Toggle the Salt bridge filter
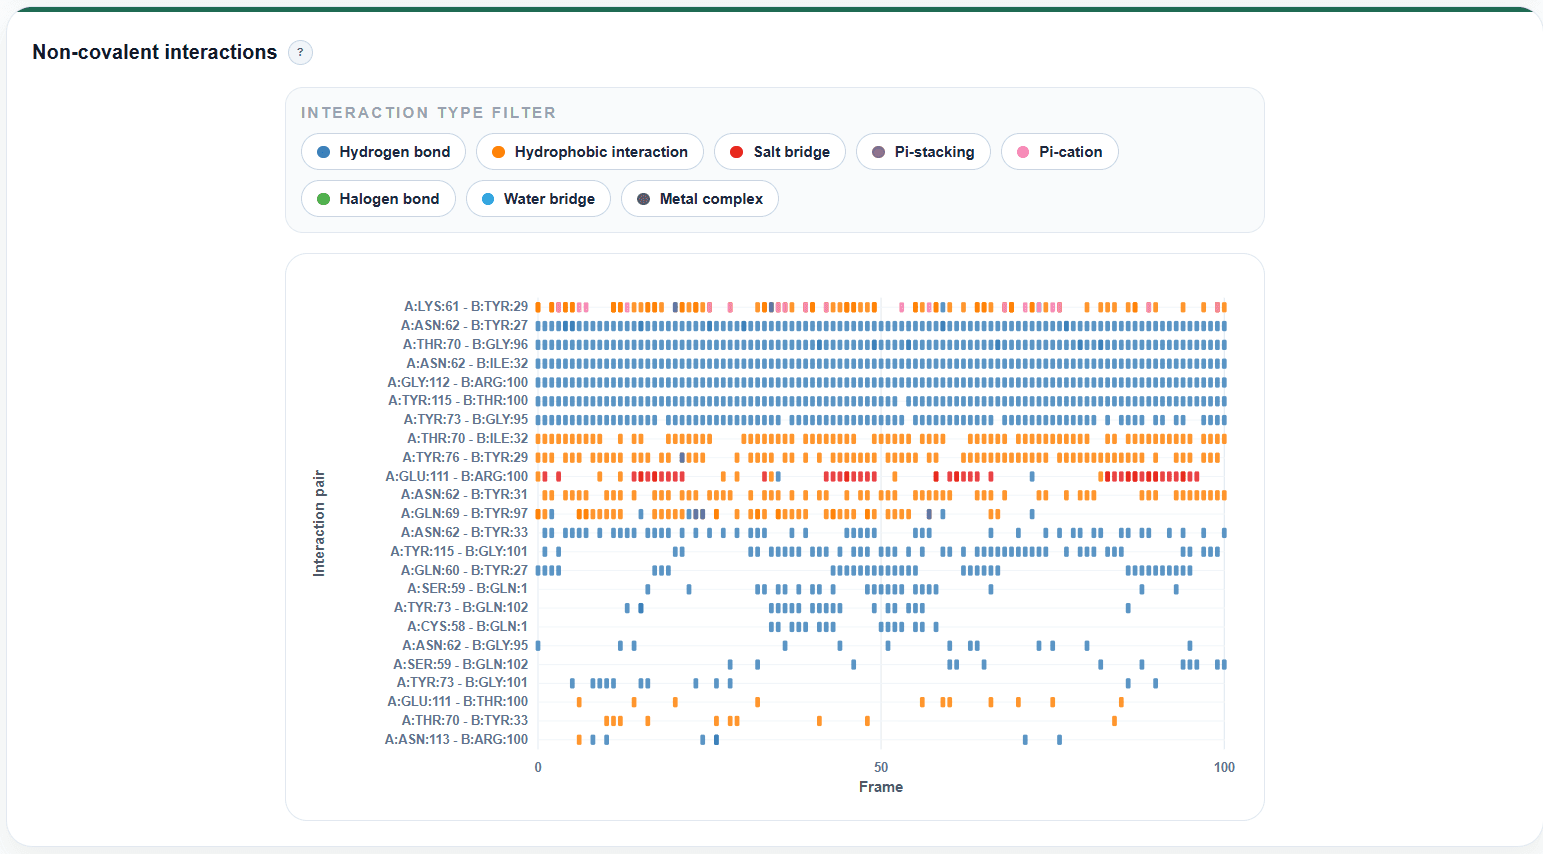This screenshot has width=1543, height=854. click(x=780, y=152)
